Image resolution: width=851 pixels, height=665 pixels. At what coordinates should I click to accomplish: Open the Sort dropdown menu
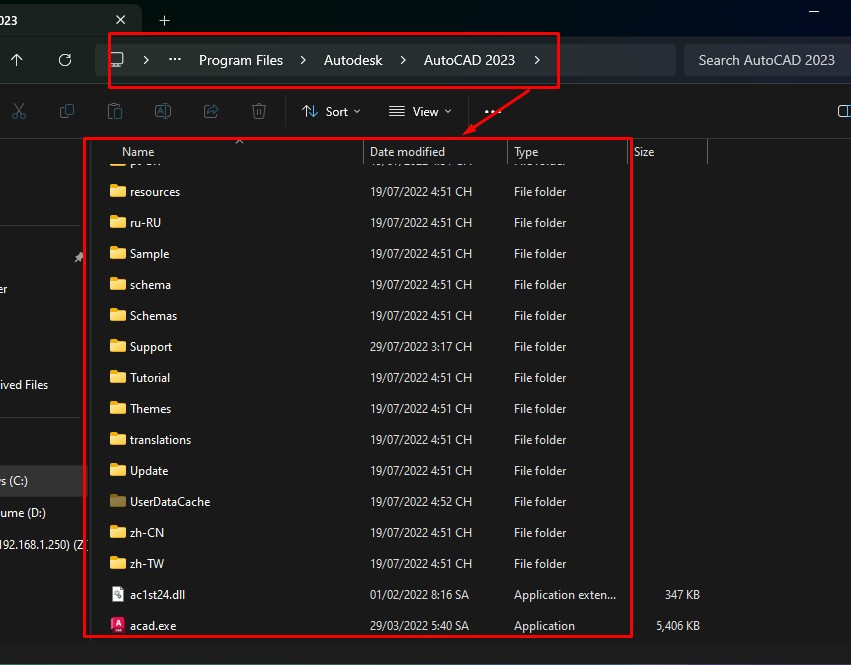point(331,111)
